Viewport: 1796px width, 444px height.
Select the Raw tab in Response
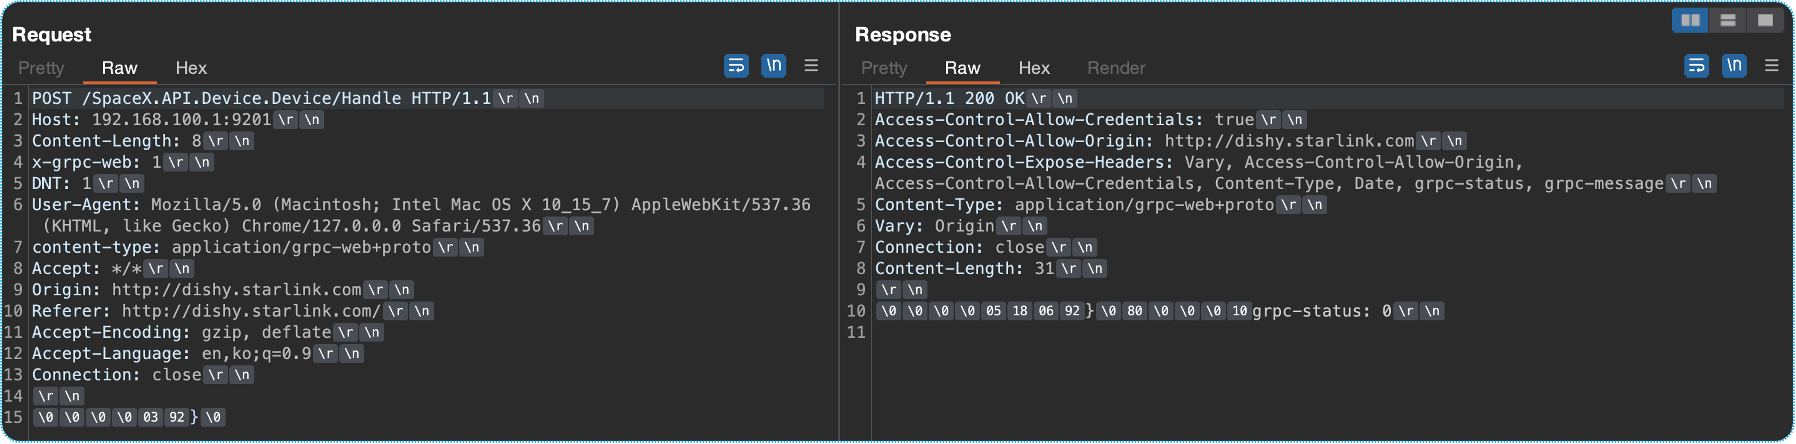click(962, 68)
